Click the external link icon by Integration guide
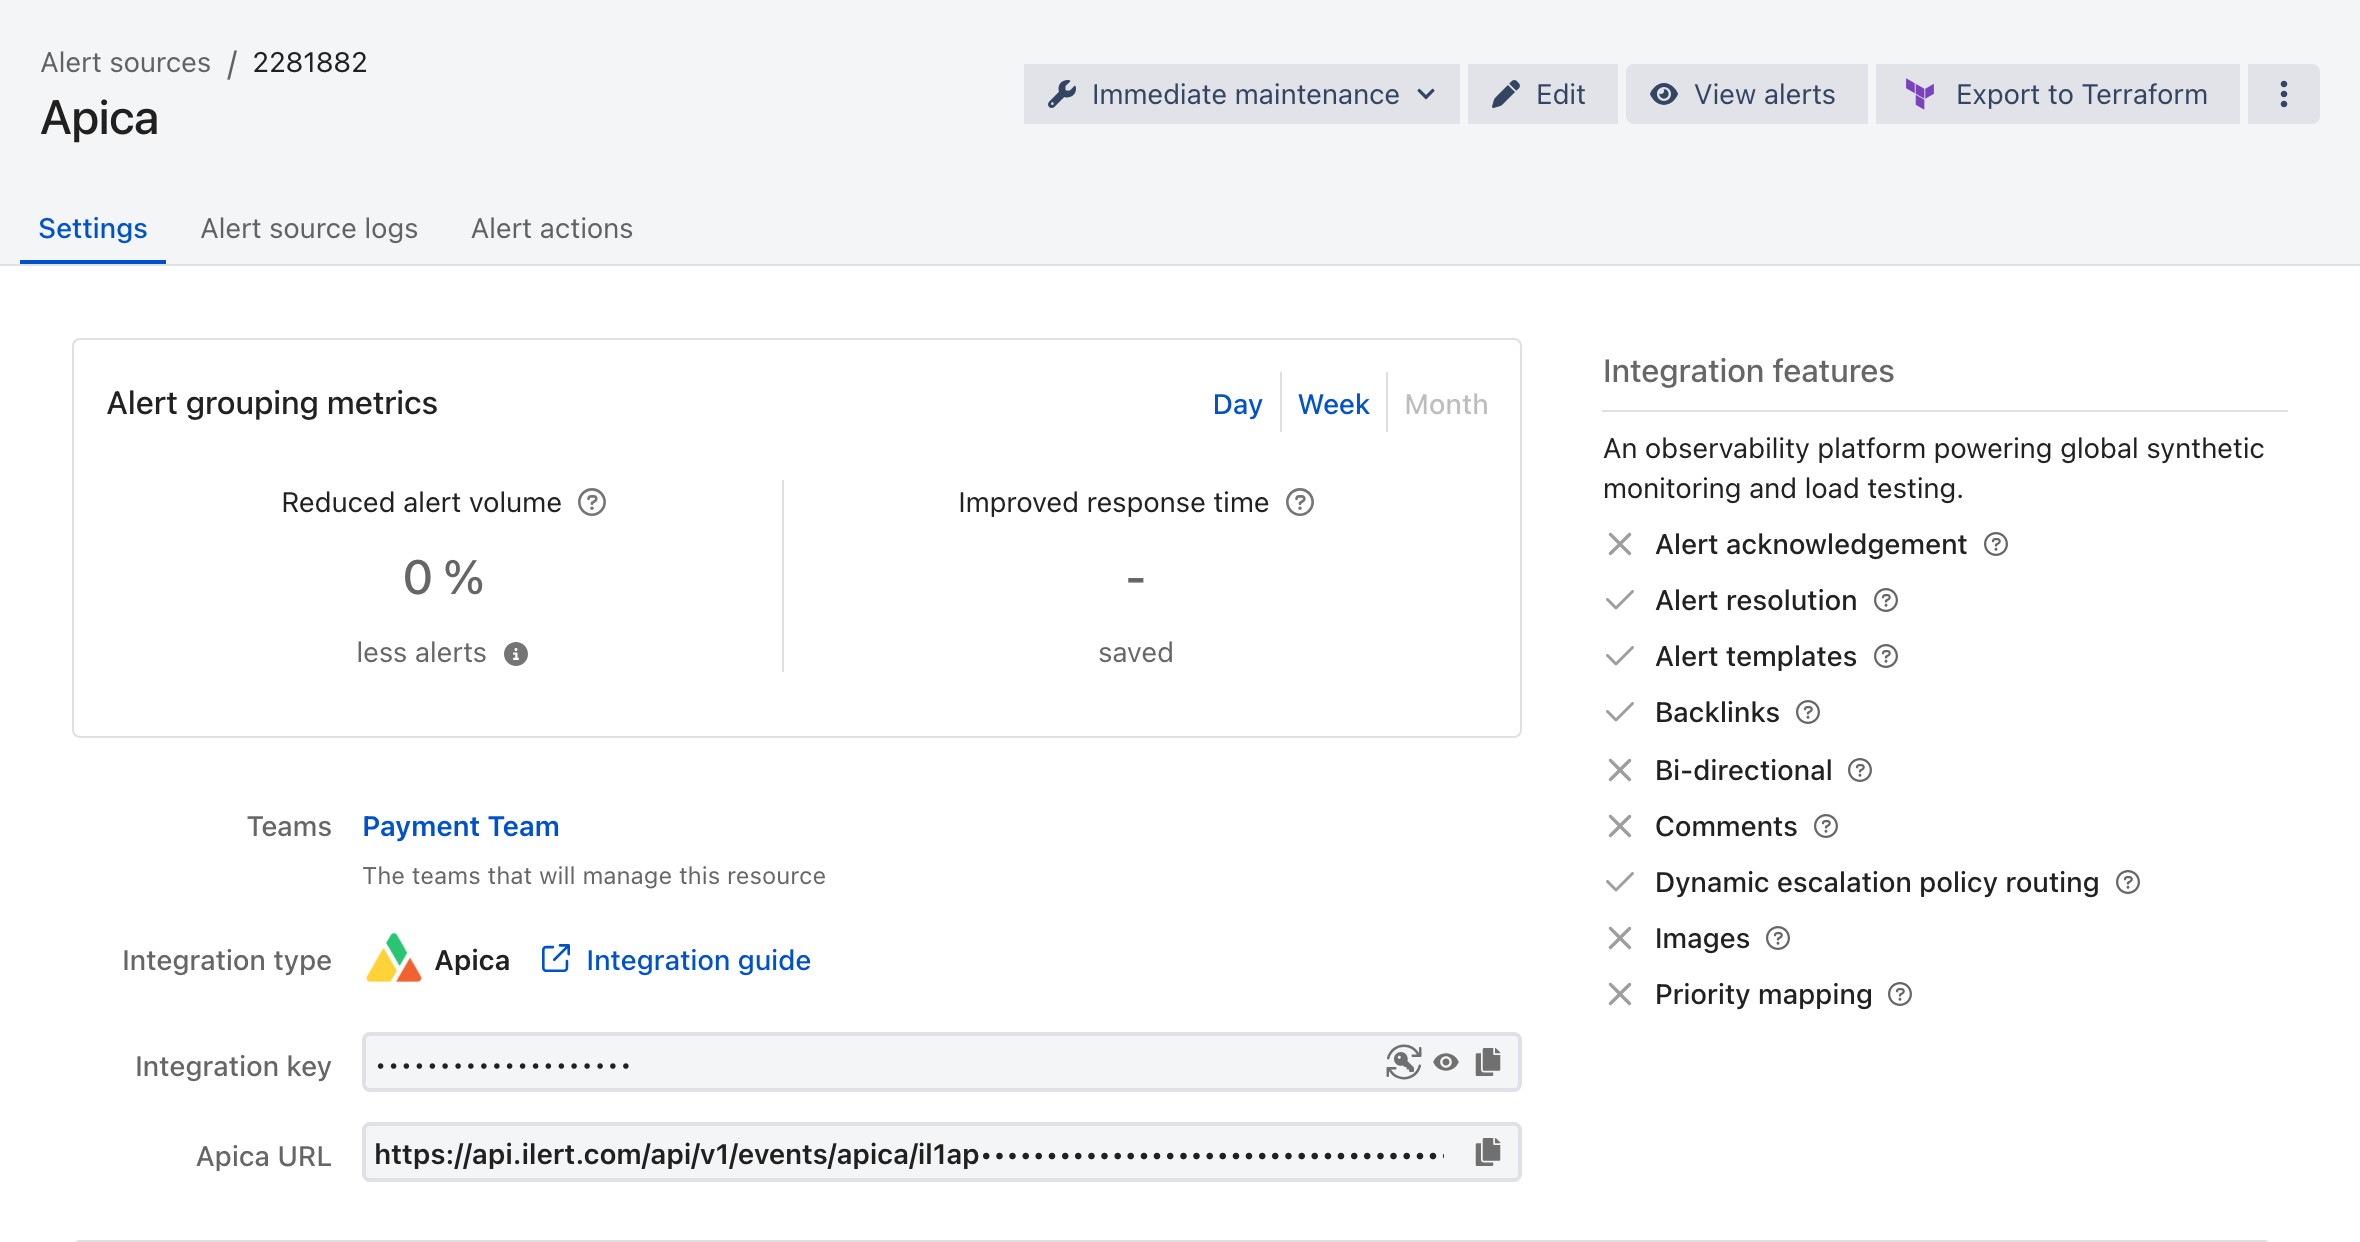Viewport: 2360px width, 1242px height. [556, 958]
